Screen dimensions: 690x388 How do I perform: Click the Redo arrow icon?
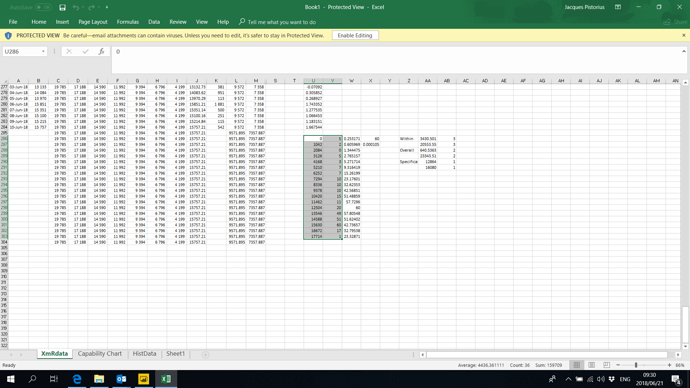pos(92,7)
